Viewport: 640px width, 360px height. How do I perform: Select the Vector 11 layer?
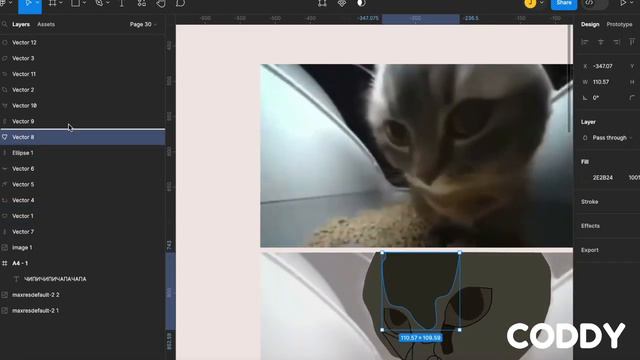pos(82,74)
